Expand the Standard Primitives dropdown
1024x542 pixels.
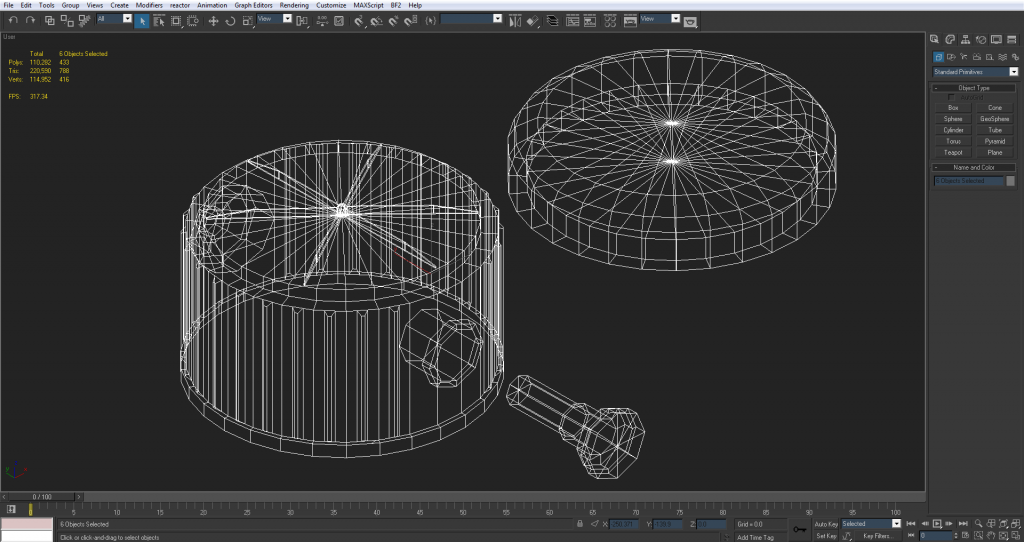[1013, 72]
